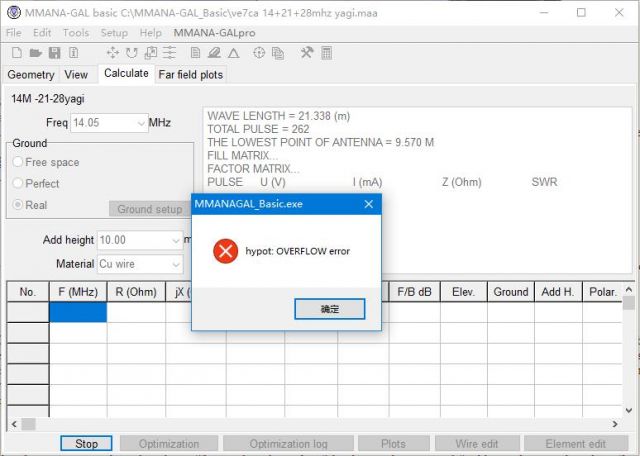The image size is (640, 456).
Task: Click the MMANA-GAL app icon in title bar
Action: point(14,13)
